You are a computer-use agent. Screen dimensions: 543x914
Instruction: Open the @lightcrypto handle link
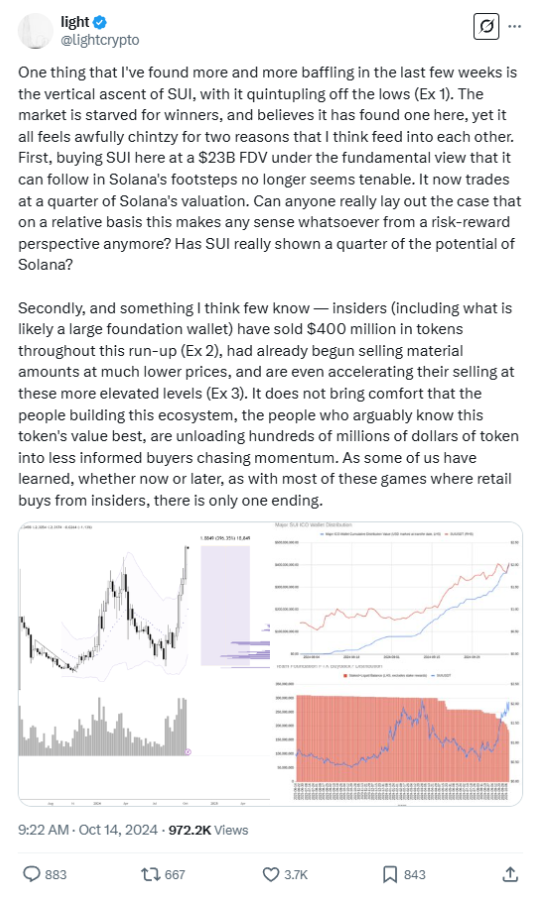pos(100,40)
